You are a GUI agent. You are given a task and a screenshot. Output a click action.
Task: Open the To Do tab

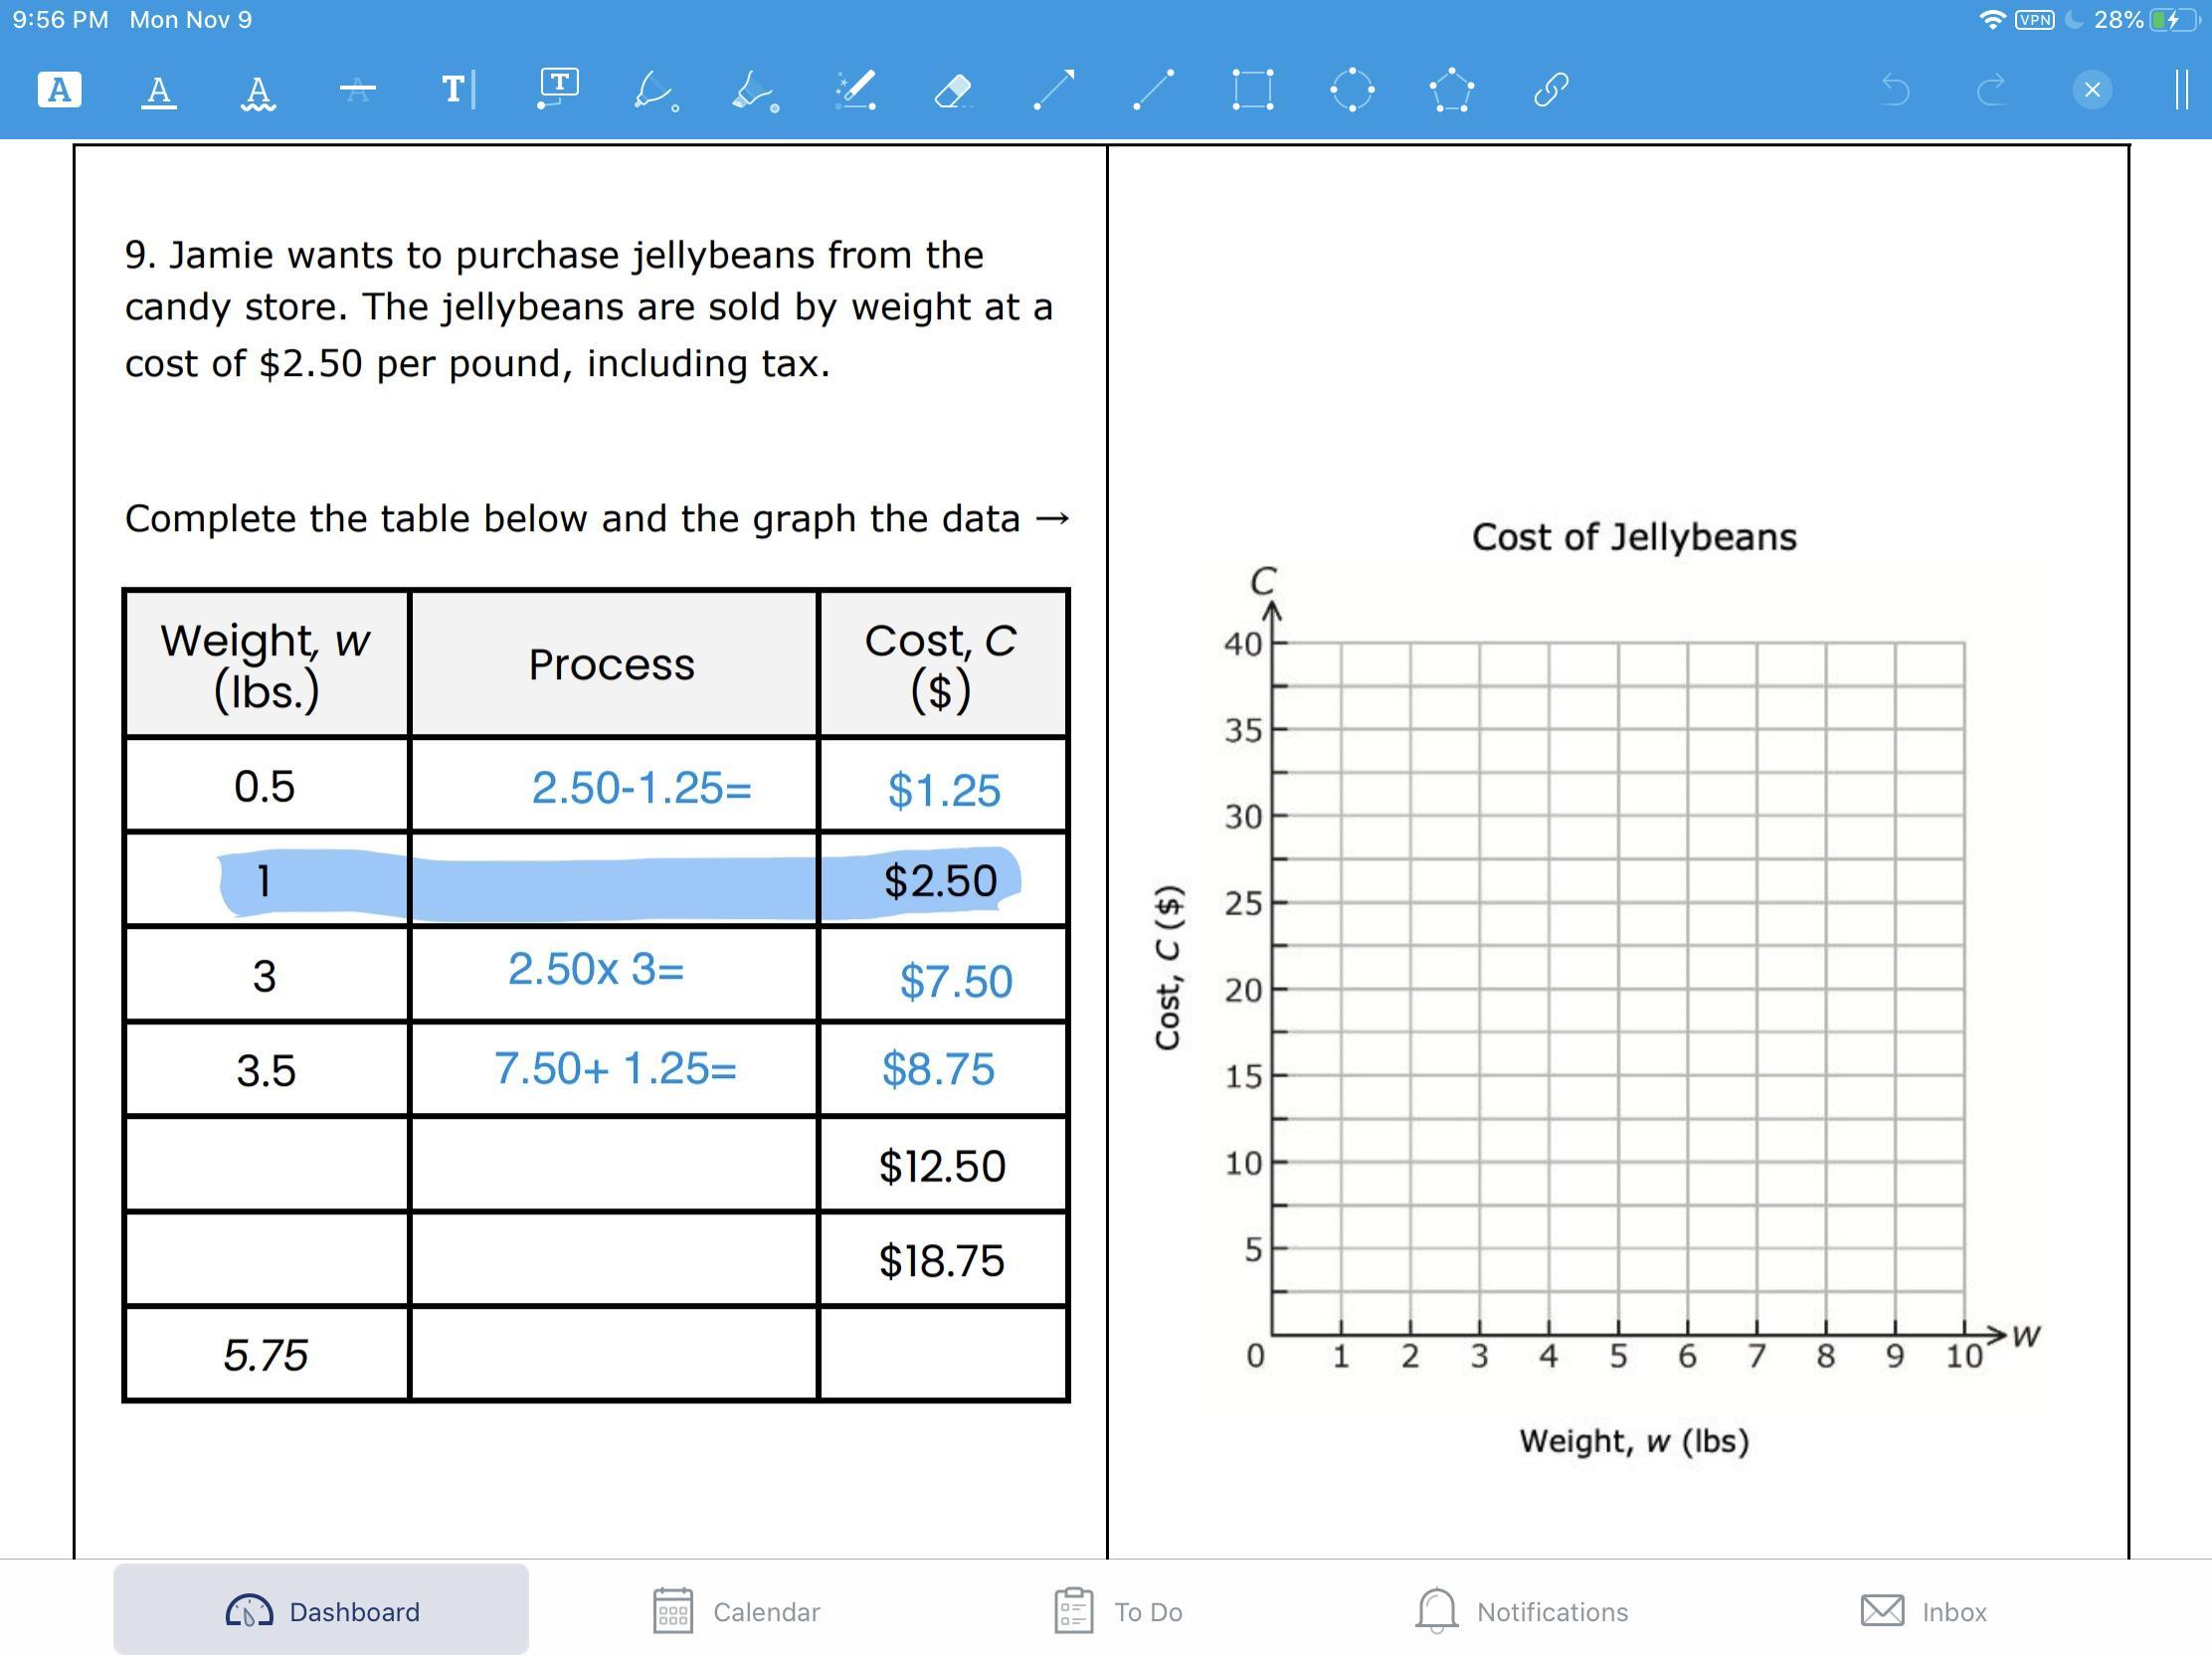(x=1119, y=1611)
